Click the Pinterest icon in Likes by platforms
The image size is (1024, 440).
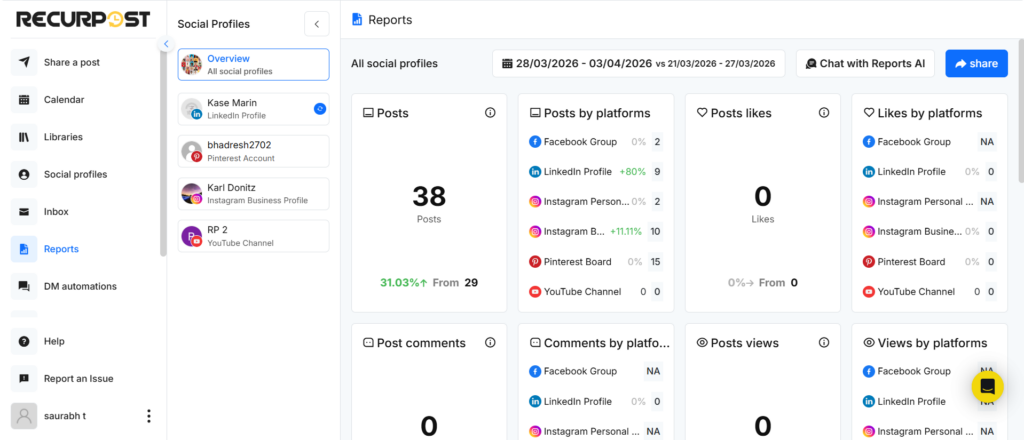pyautogui.click(x=869, y=262)
